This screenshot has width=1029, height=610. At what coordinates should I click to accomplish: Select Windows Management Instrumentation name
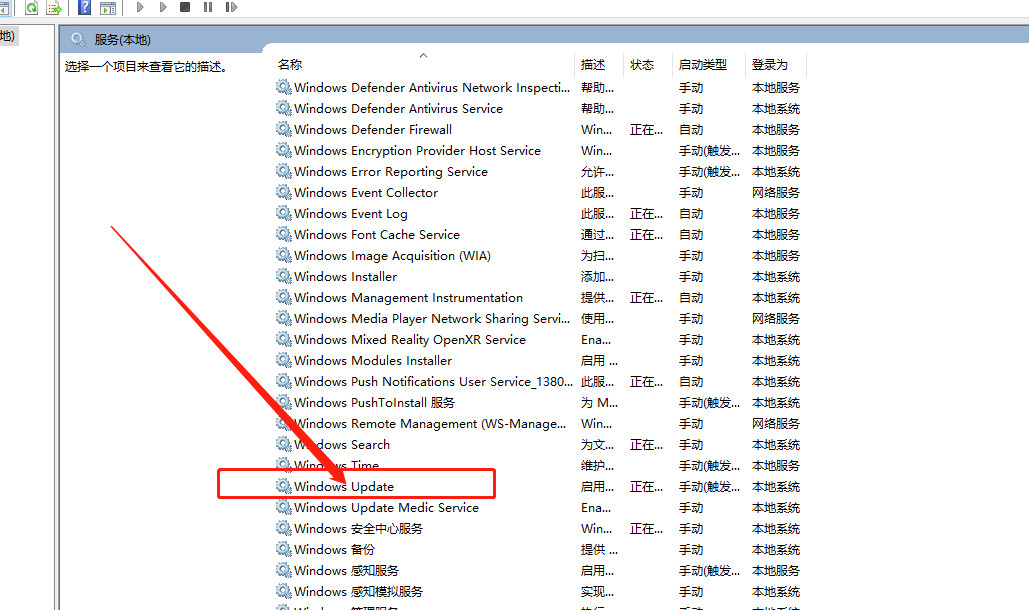click(408, 298)
